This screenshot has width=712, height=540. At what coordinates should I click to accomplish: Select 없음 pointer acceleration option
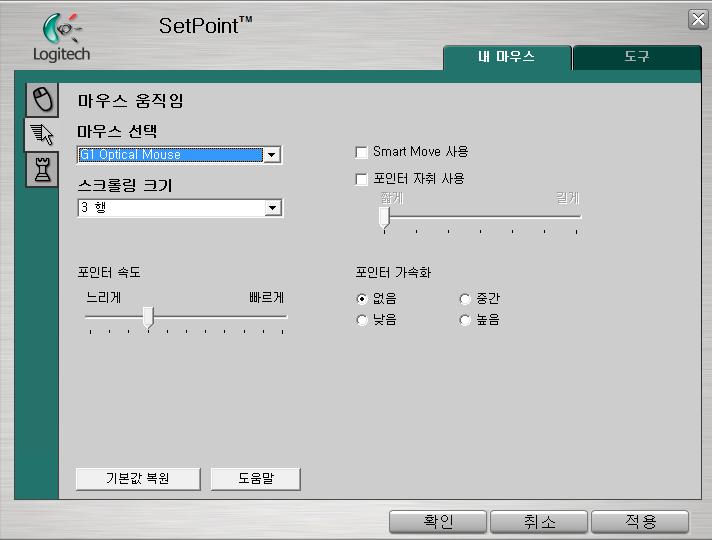[362, 299]
